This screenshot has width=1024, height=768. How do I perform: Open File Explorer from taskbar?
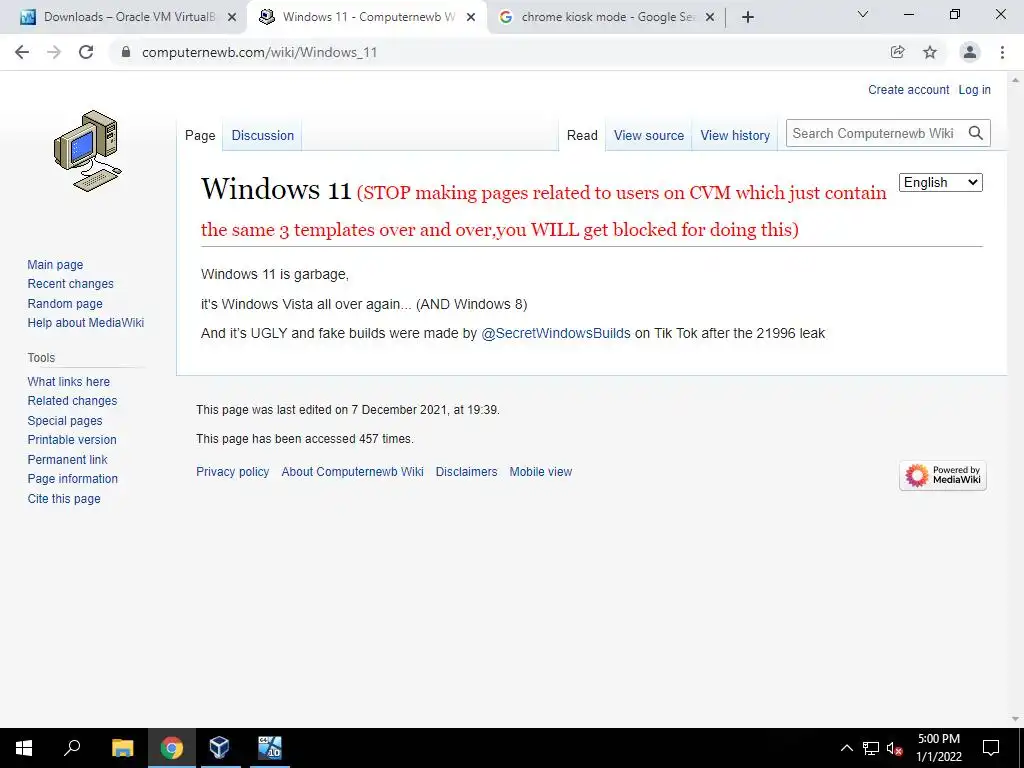pyautogui.click(x=123, y=748)
